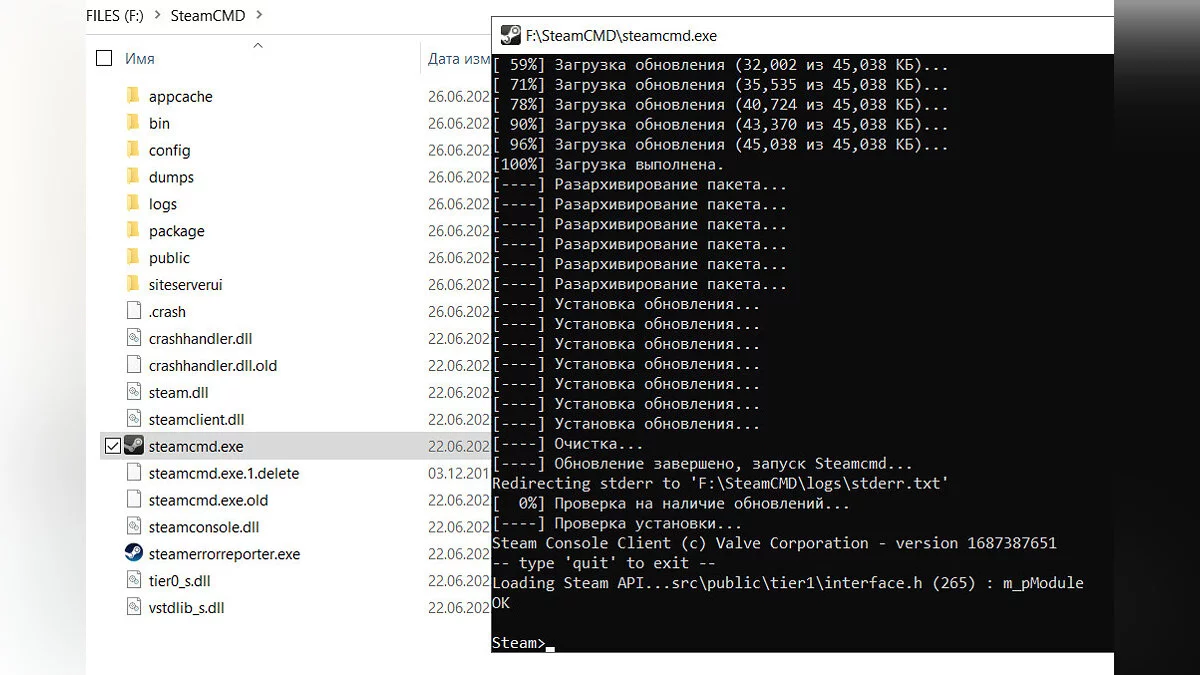Click the steamconsole.dll file icon
The width and height of the screenshot is (1200, 675).
click(134, 527)
